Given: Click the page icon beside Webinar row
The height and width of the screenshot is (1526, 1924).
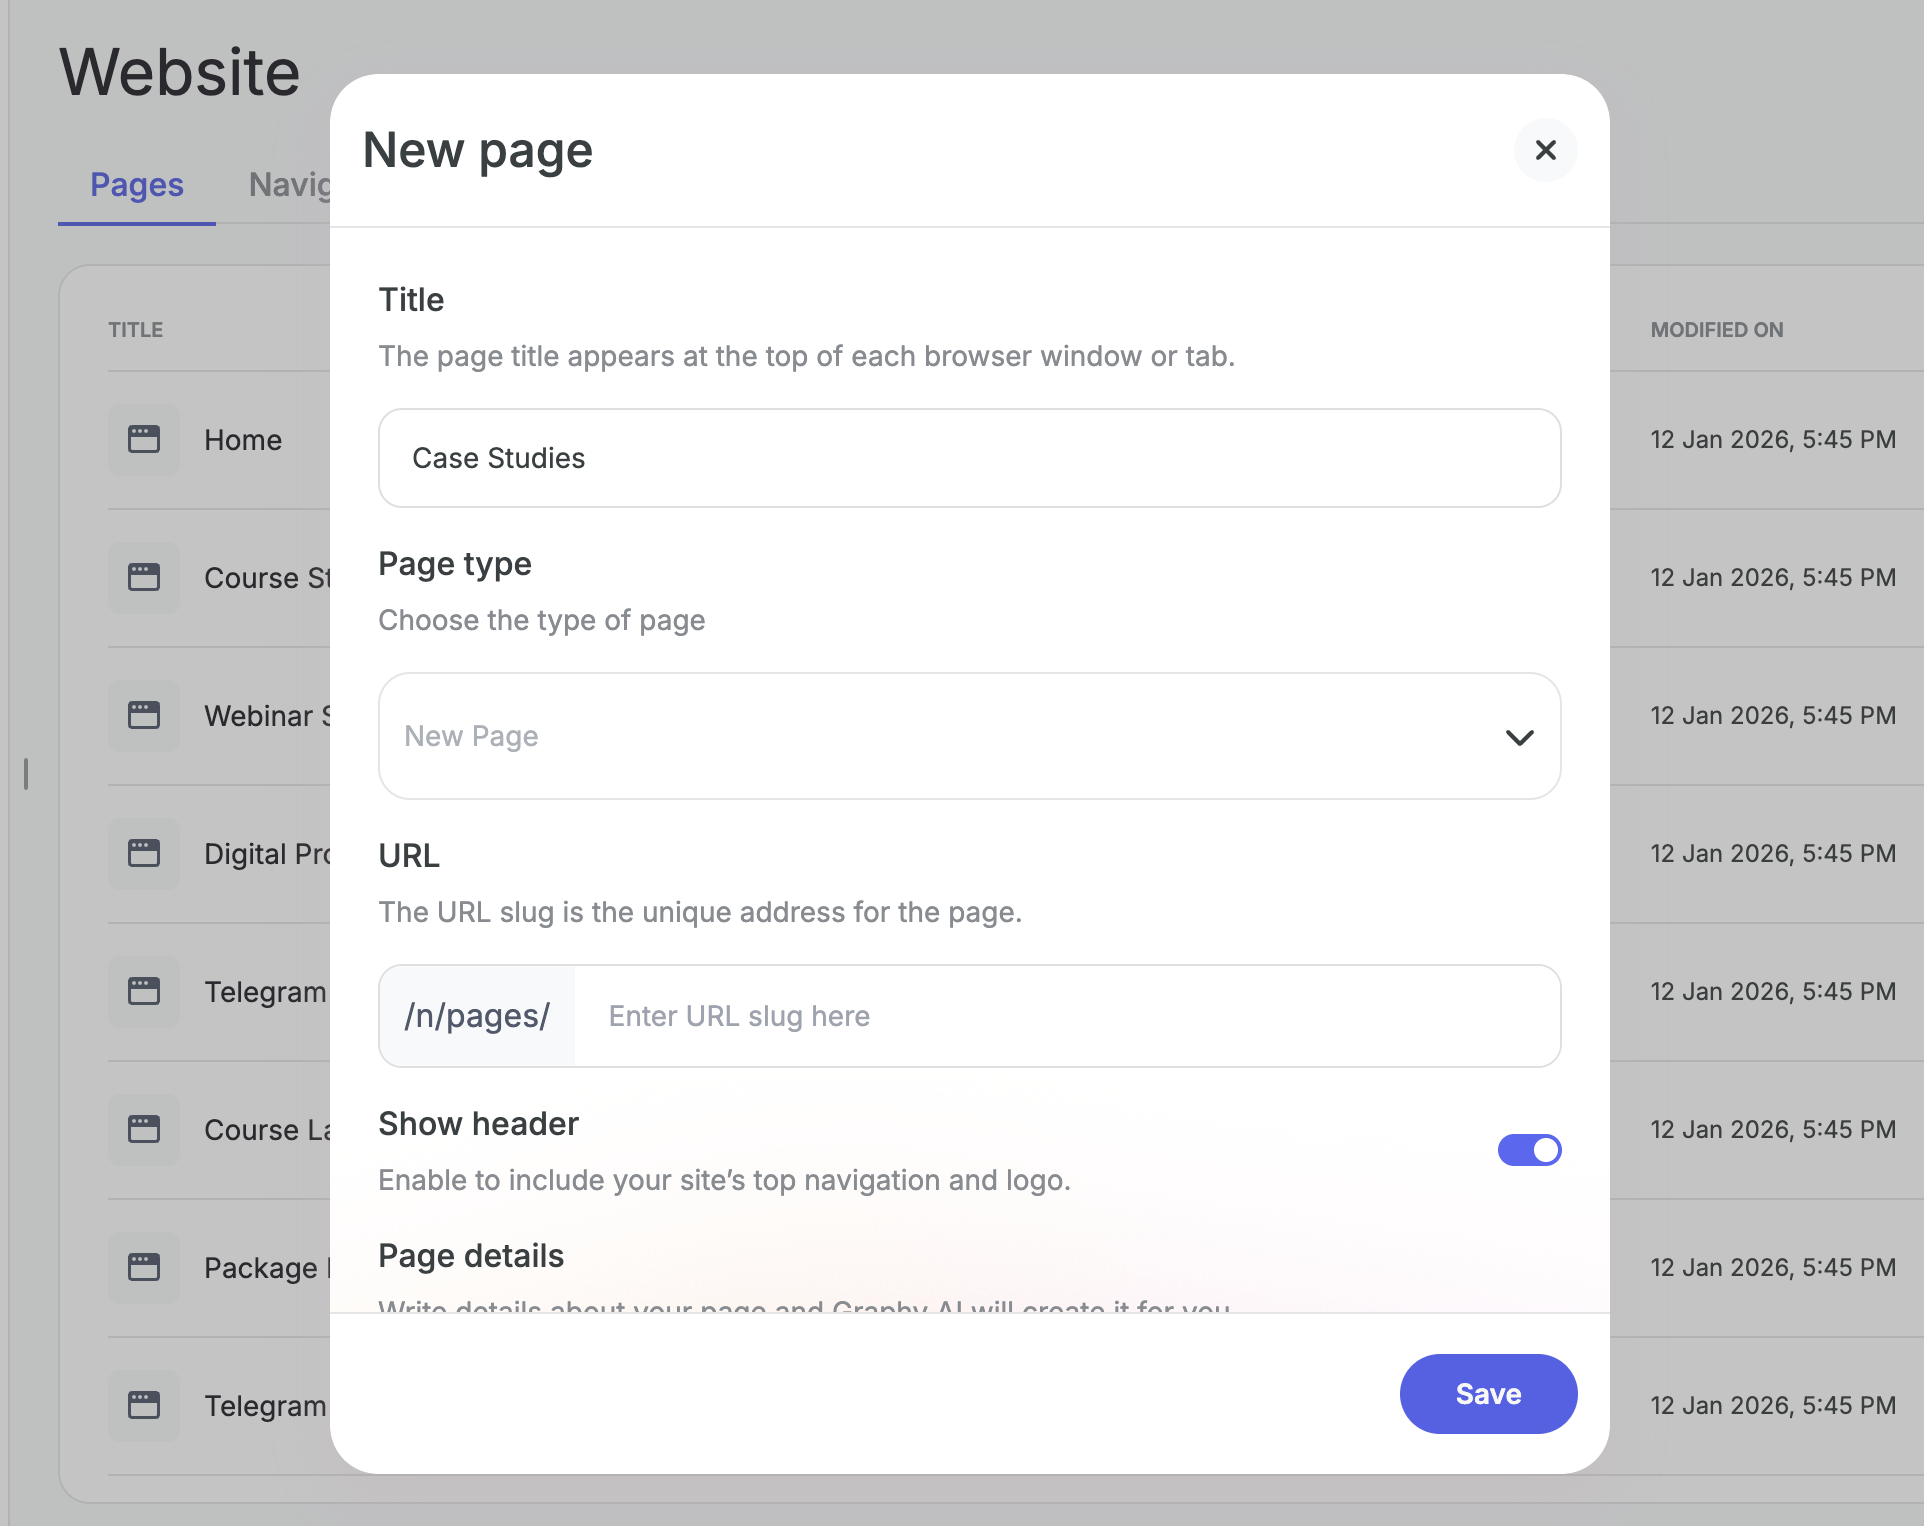Looking at the screenshot, I should pyautogui.click(x=144, y=715).
